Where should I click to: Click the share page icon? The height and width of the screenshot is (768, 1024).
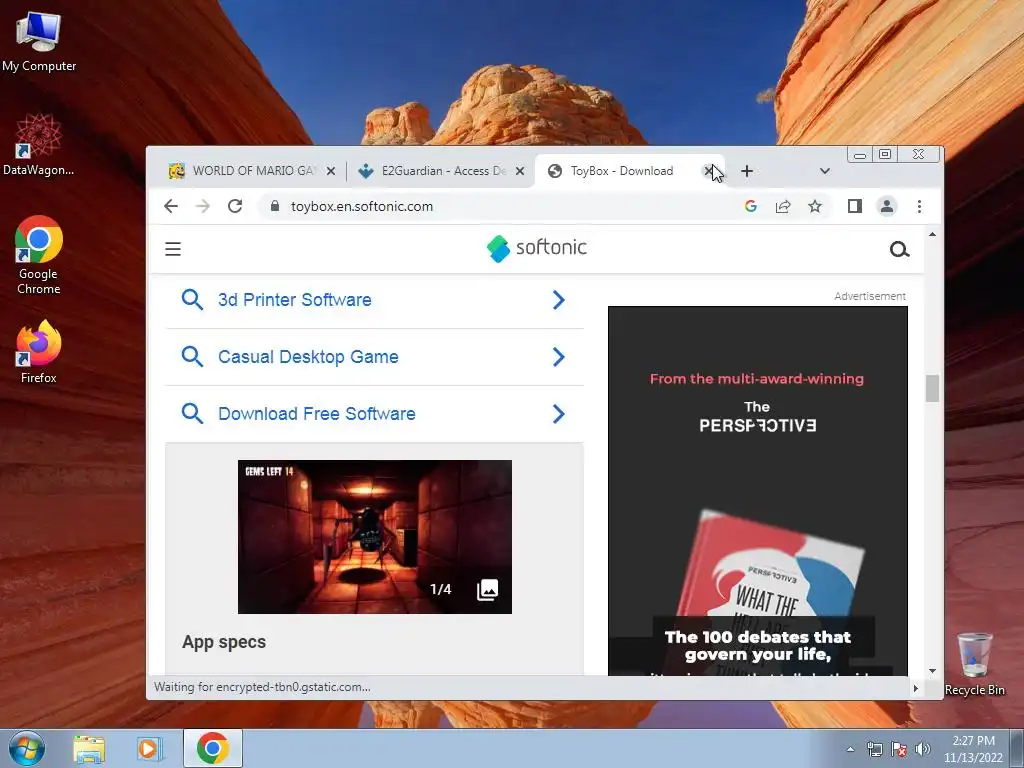[783, 206]
